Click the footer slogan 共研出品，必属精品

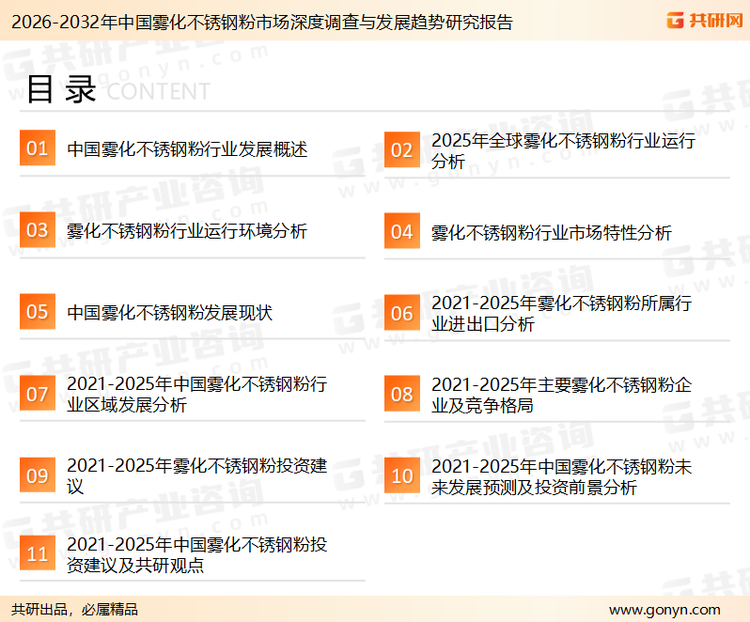75,609
